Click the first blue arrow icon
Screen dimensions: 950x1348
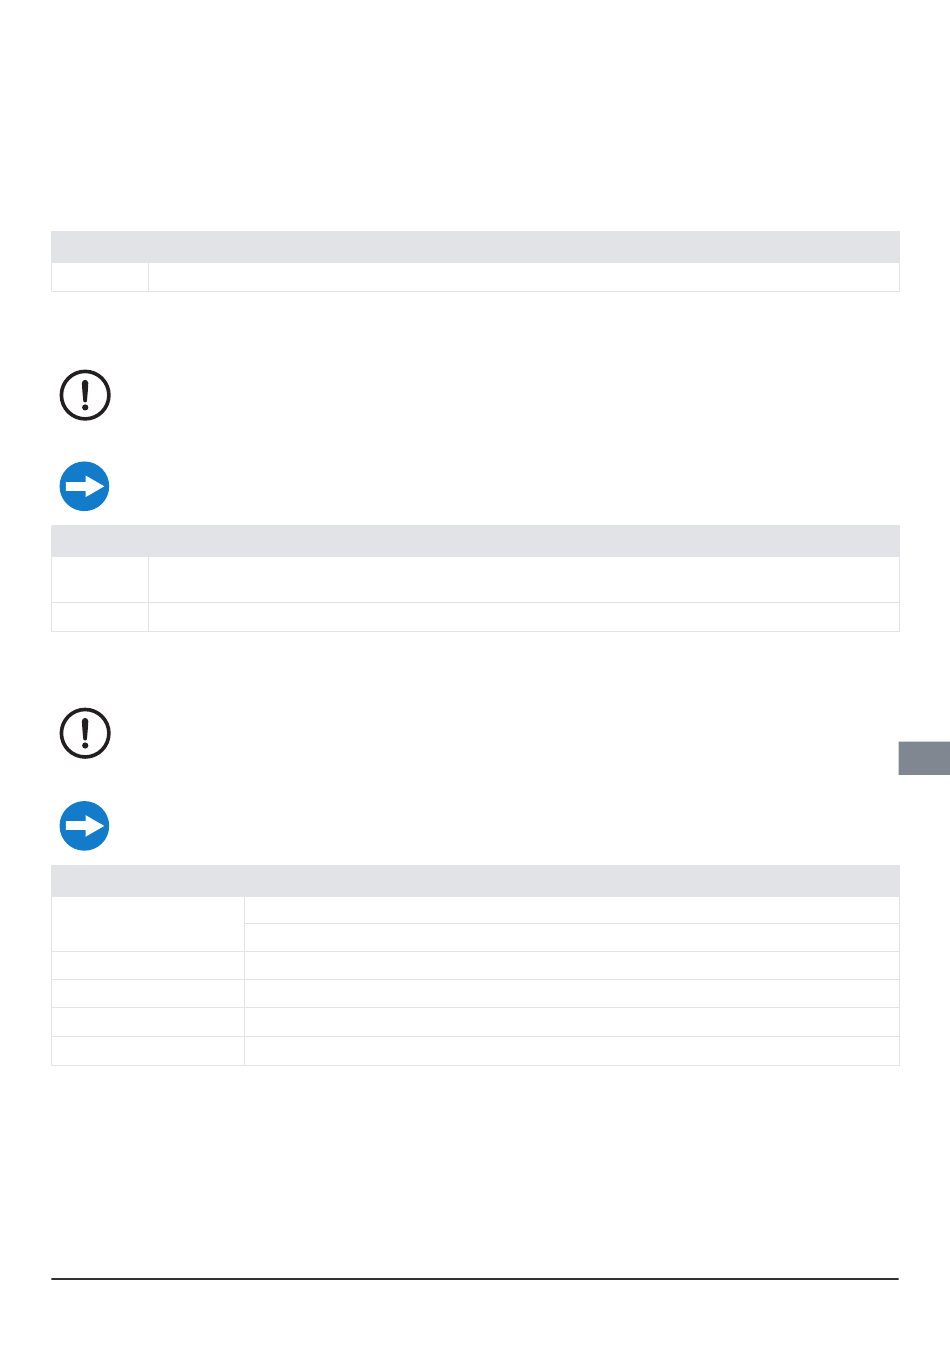(x=85, y=487)
